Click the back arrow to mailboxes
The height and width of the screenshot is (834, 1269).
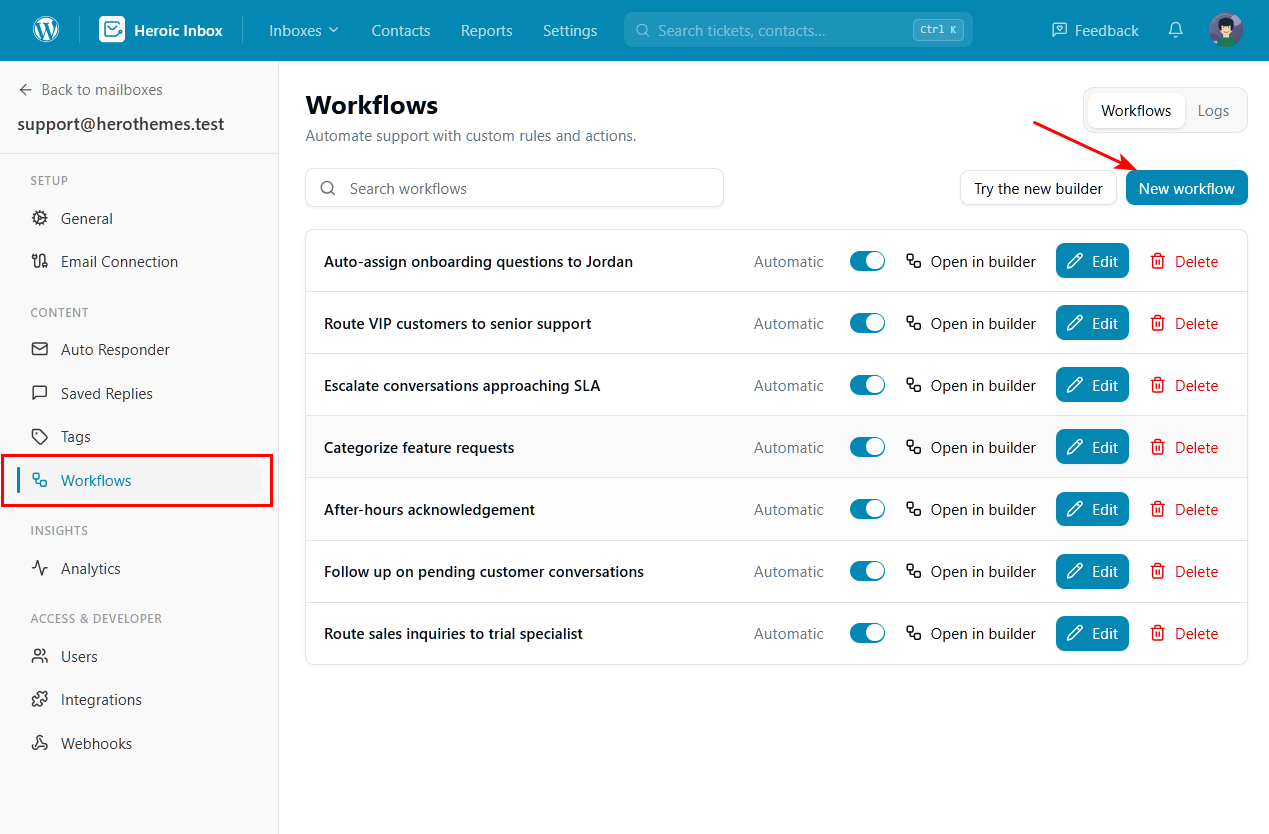click(x=26, y=90)
